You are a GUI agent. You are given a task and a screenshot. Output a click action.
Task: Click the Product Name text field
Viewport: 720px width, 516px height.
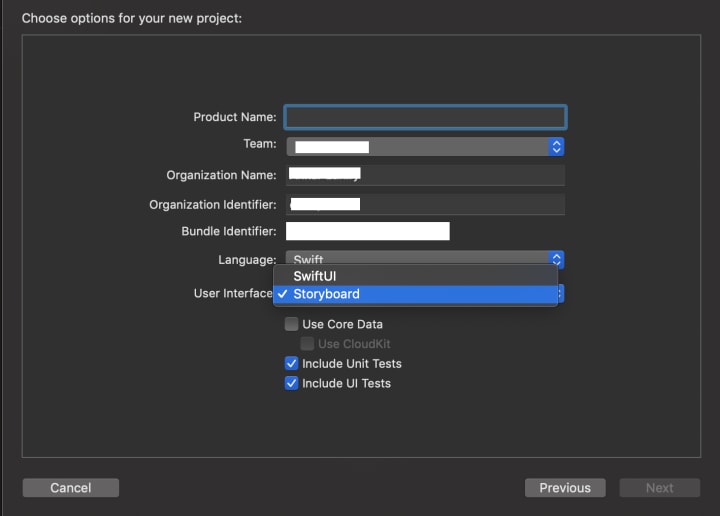coord(425,117)
